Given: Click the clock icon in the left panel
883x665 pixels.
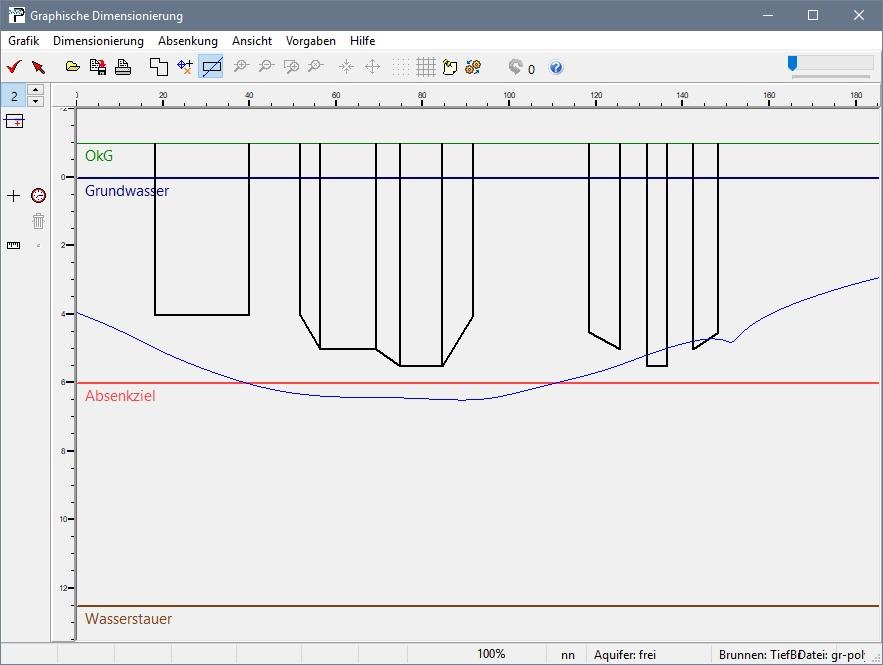Looking at the screenshot, I should [x=38, y=195].
